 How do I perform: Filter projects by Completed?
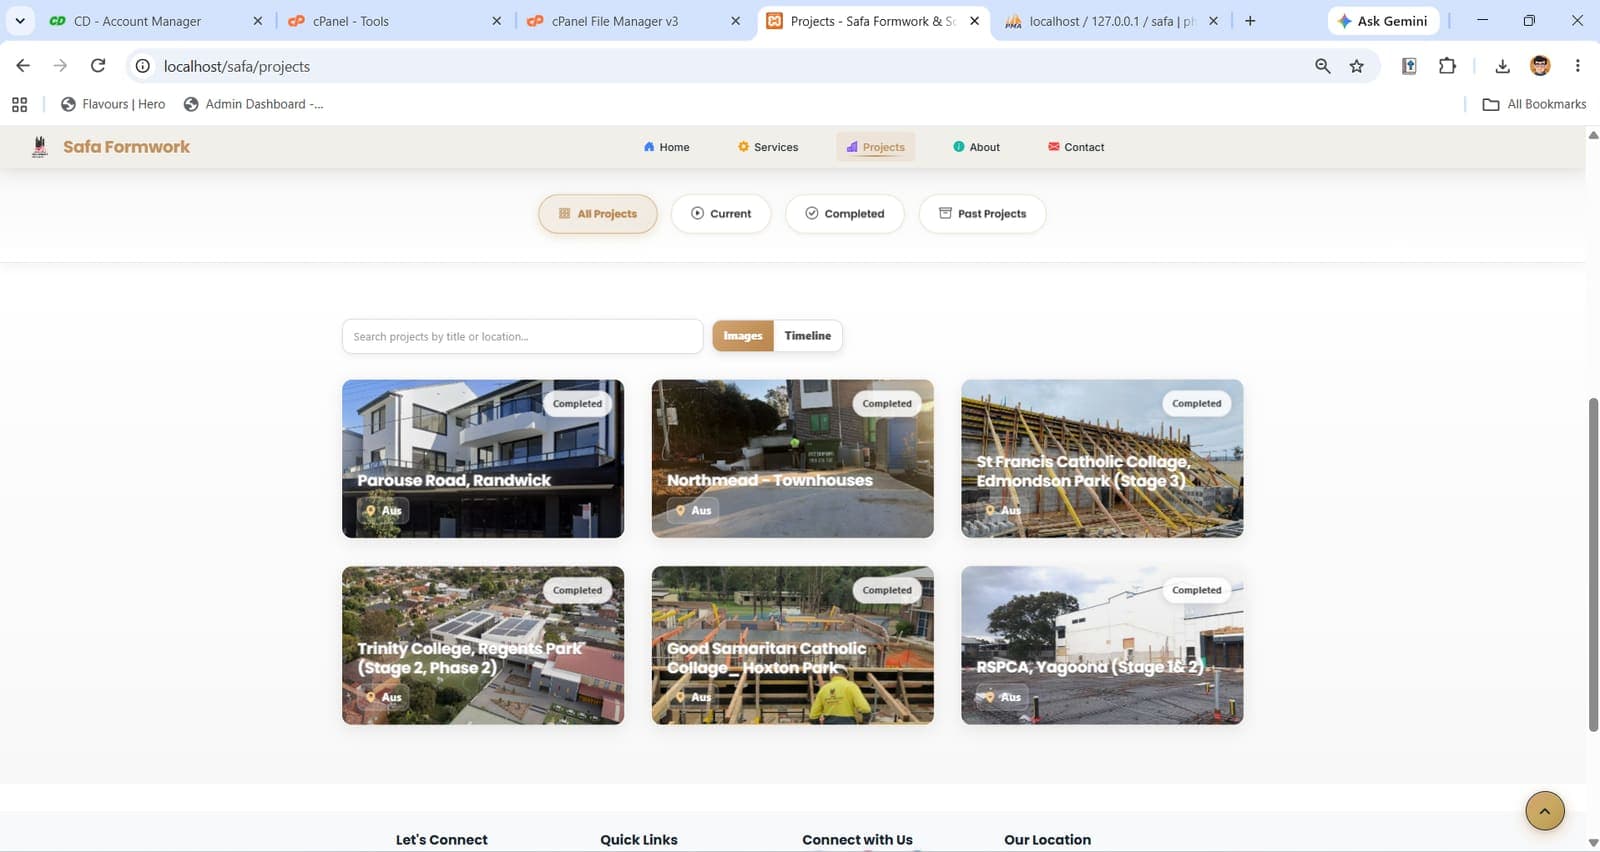(845, 214)
